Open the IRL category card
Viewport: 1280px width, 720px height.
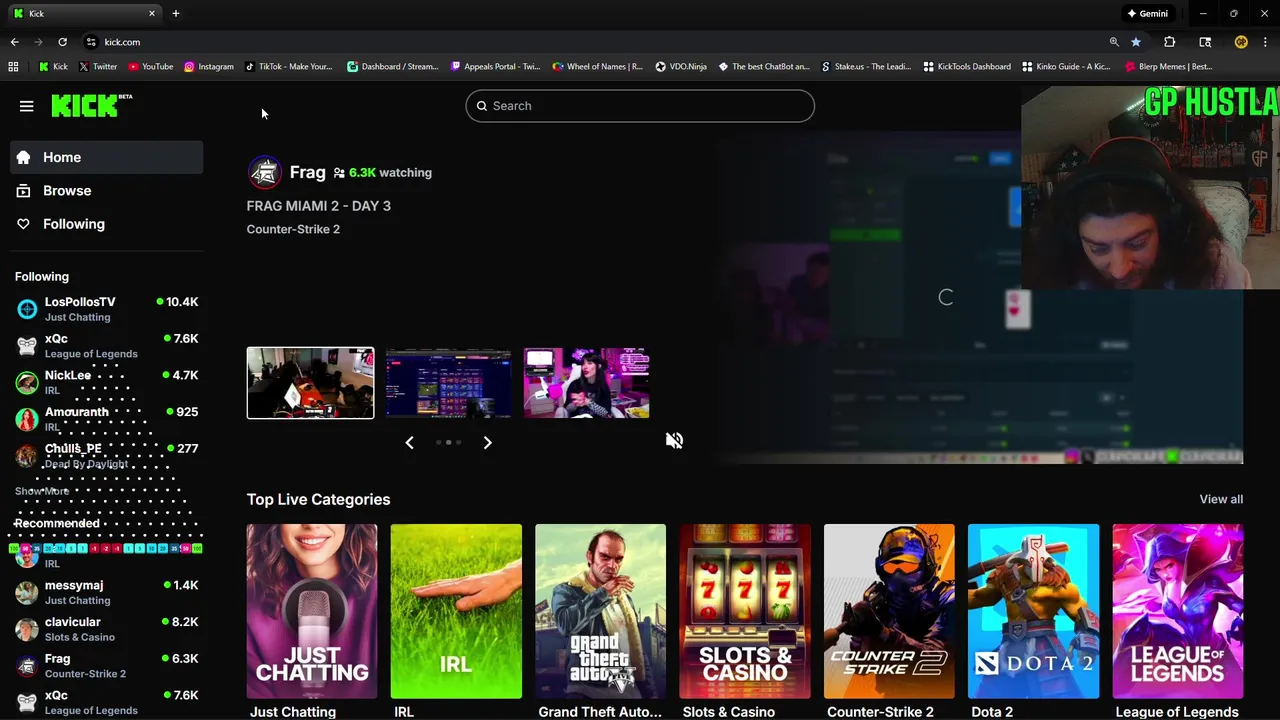456,611
